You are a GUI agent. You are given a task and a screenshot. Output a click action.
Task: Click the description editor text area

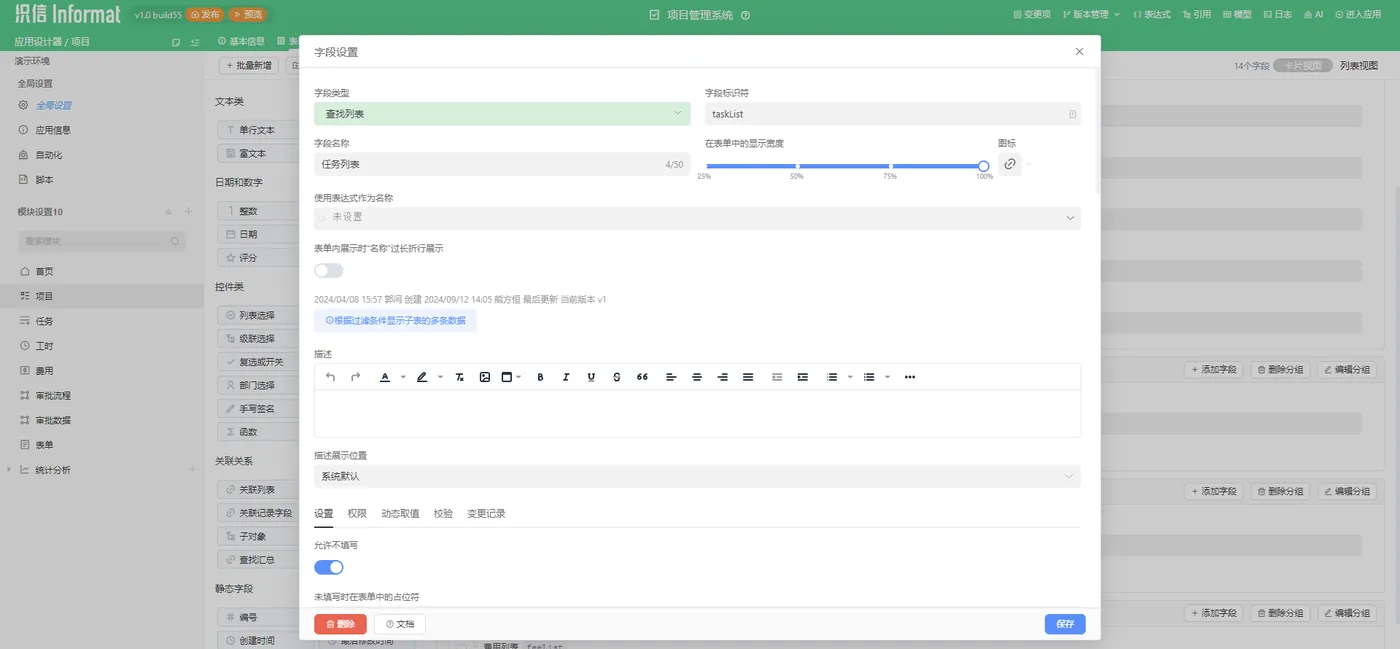(697, 413)
